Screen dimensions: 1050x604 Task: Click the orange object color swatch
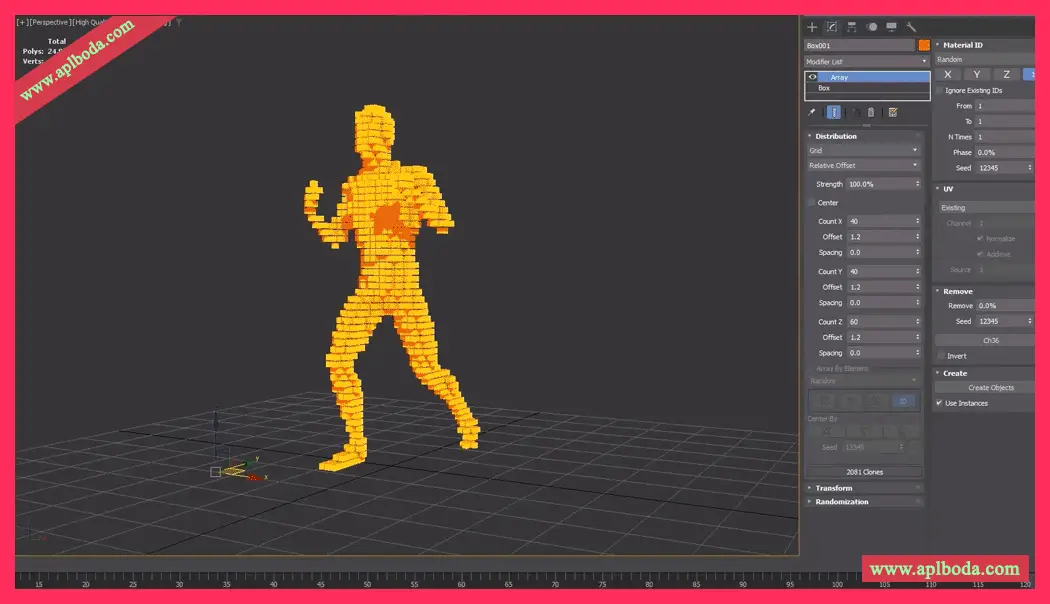[x=923, y=44]
